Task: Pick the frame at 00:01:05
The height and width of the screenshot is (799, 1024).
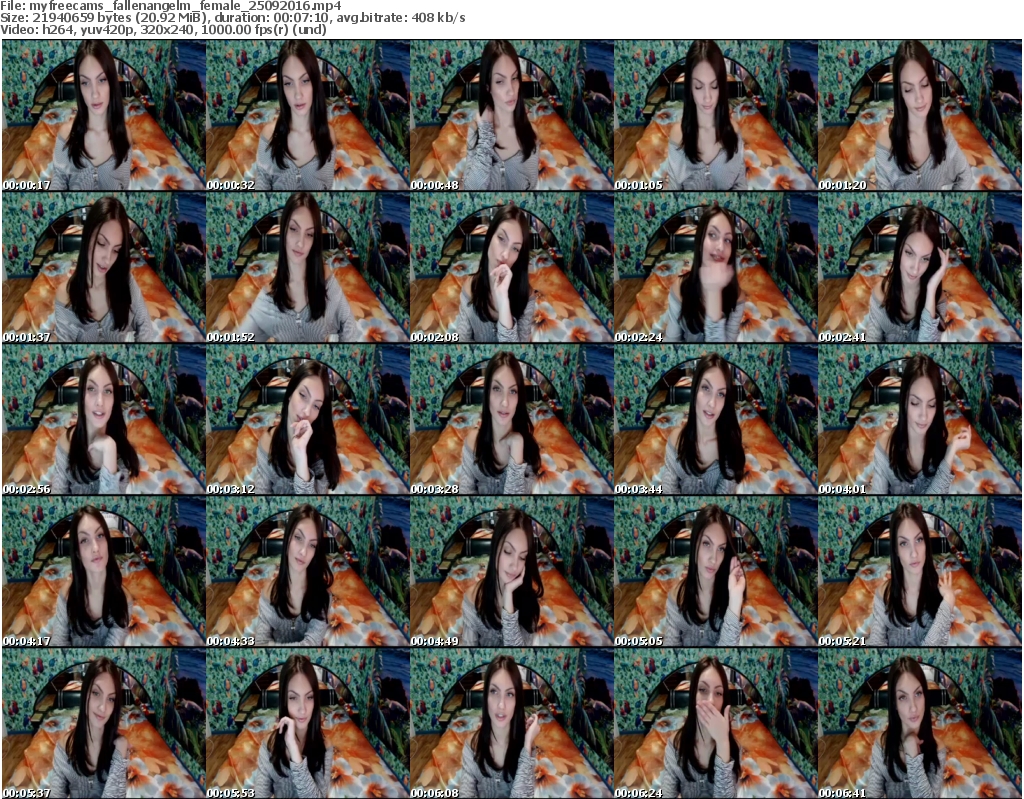Action: click(715, 115)
